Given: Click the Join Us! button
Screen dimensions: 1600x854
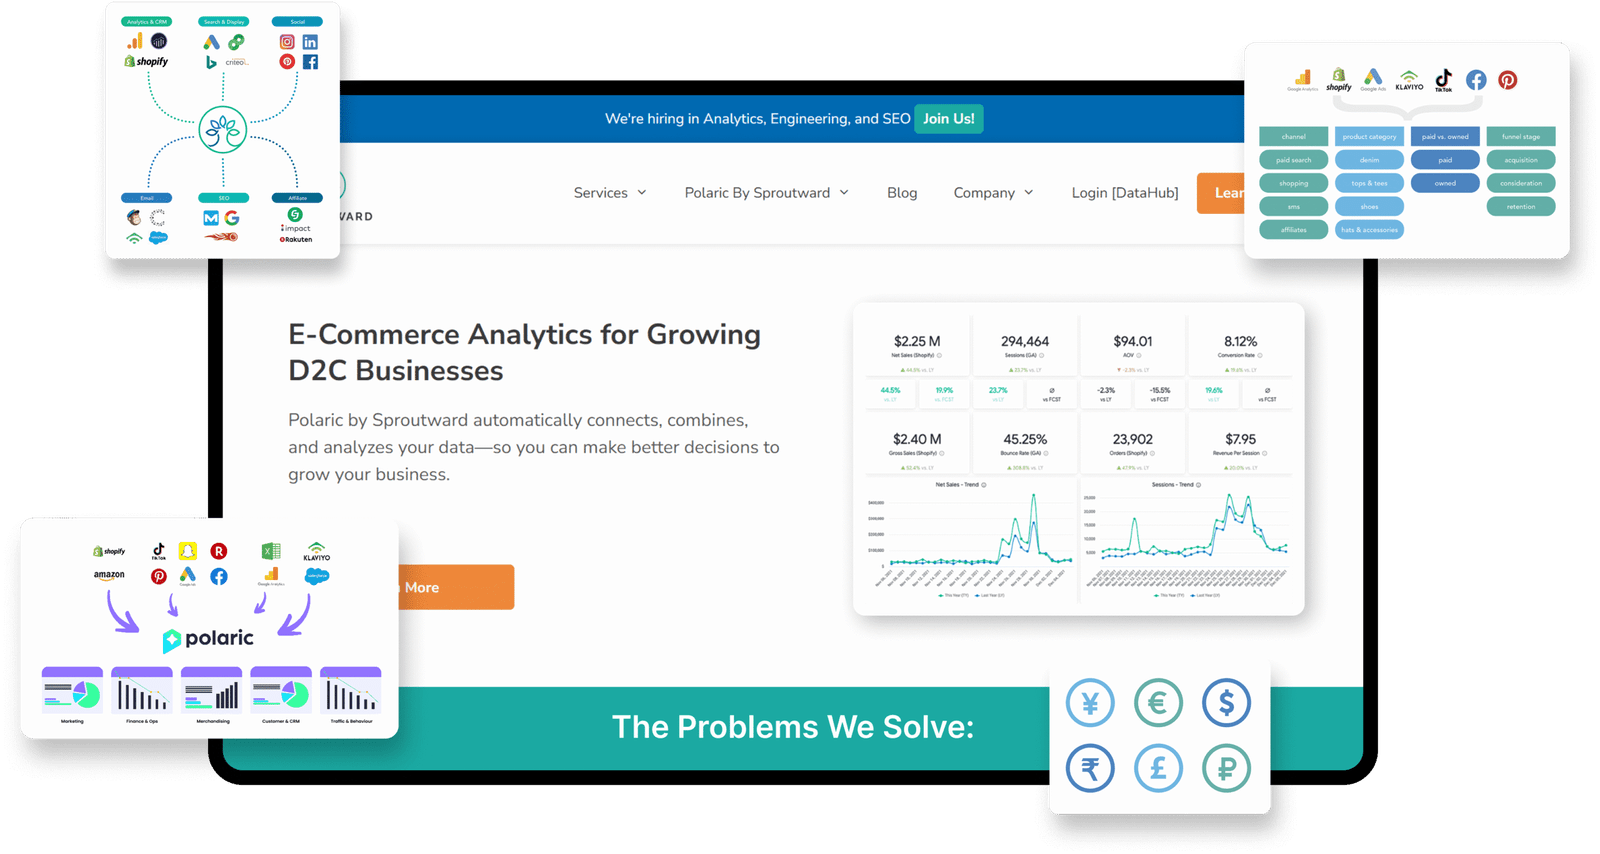Looking at the screenshot, I should 948,119.
